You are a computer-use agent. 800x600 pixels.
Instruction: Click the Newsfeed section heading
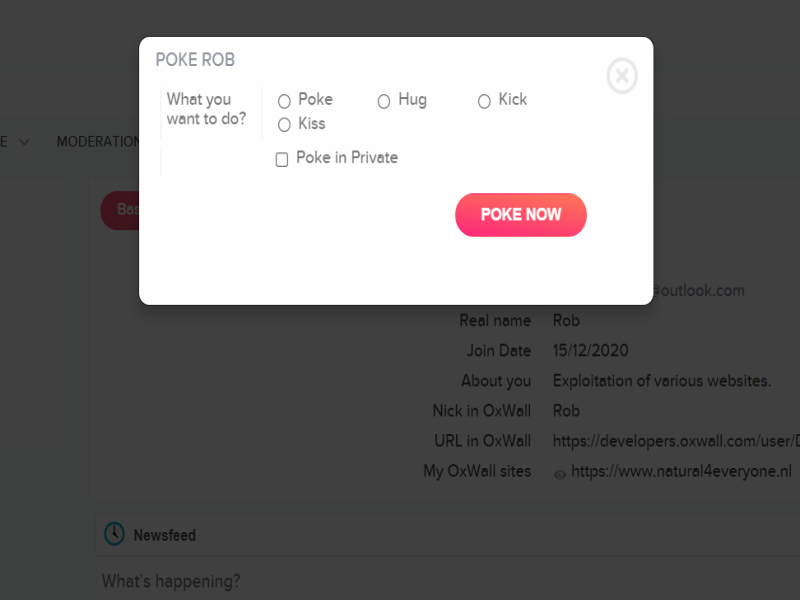pos(164,535)
